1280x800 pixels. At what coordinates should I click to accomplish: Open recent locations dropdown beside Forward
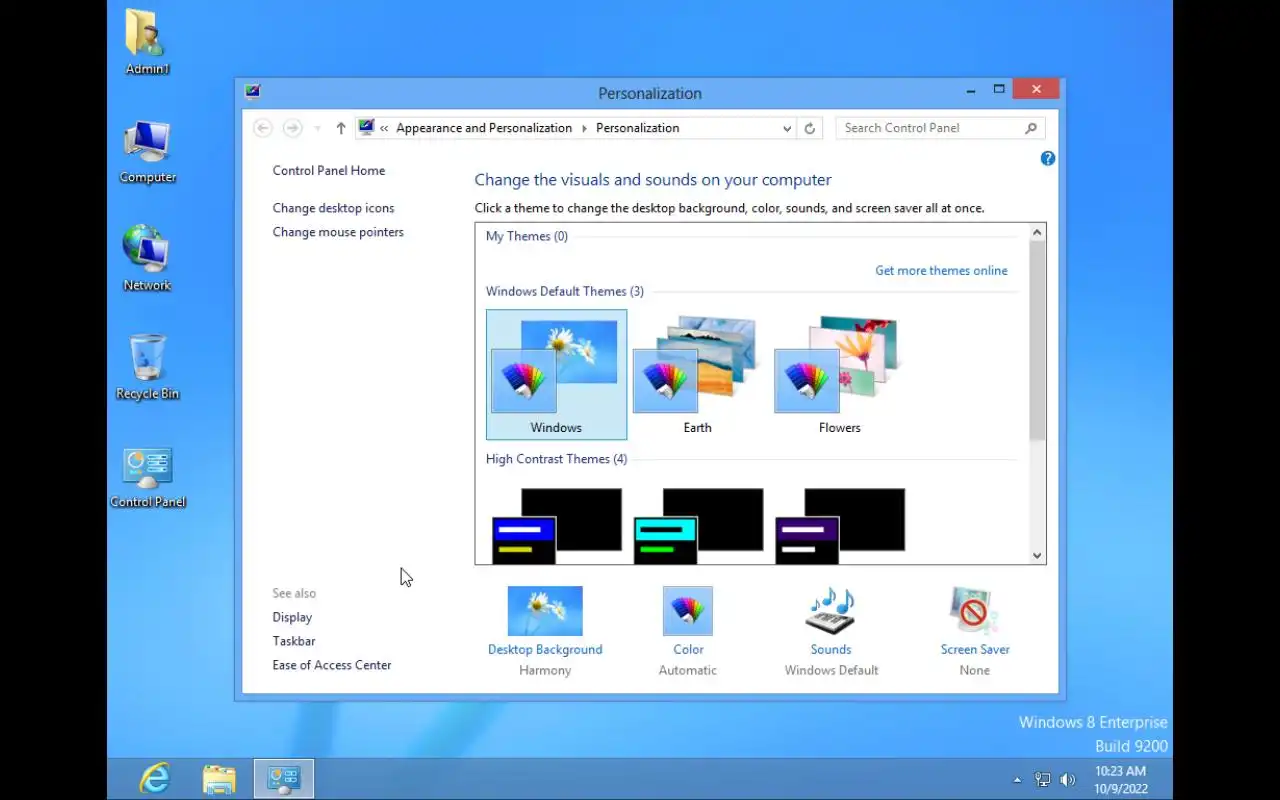[x=317, y=128]
